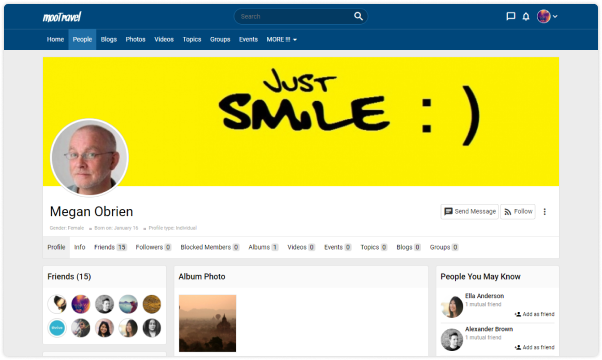Click the Friends (15) heading
The width and height of the screenshot is (602, 360).
pyautogui.click(x=69, y=276)
